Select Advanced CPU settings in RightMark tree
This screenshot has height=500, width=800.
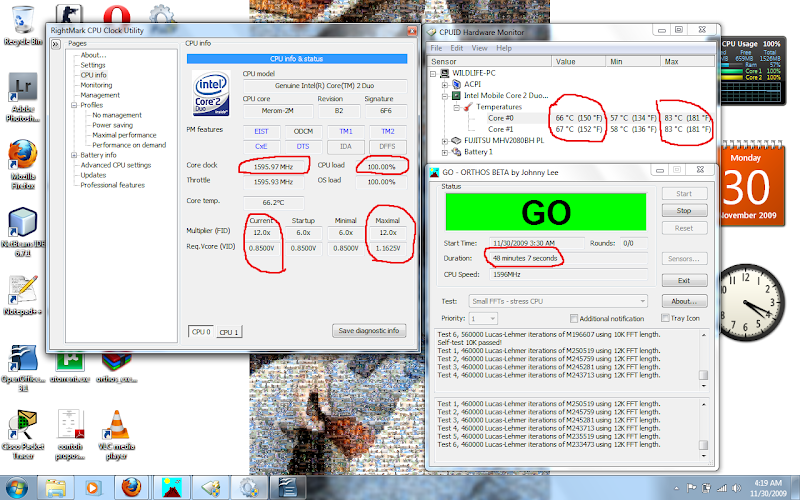point(116,165)
